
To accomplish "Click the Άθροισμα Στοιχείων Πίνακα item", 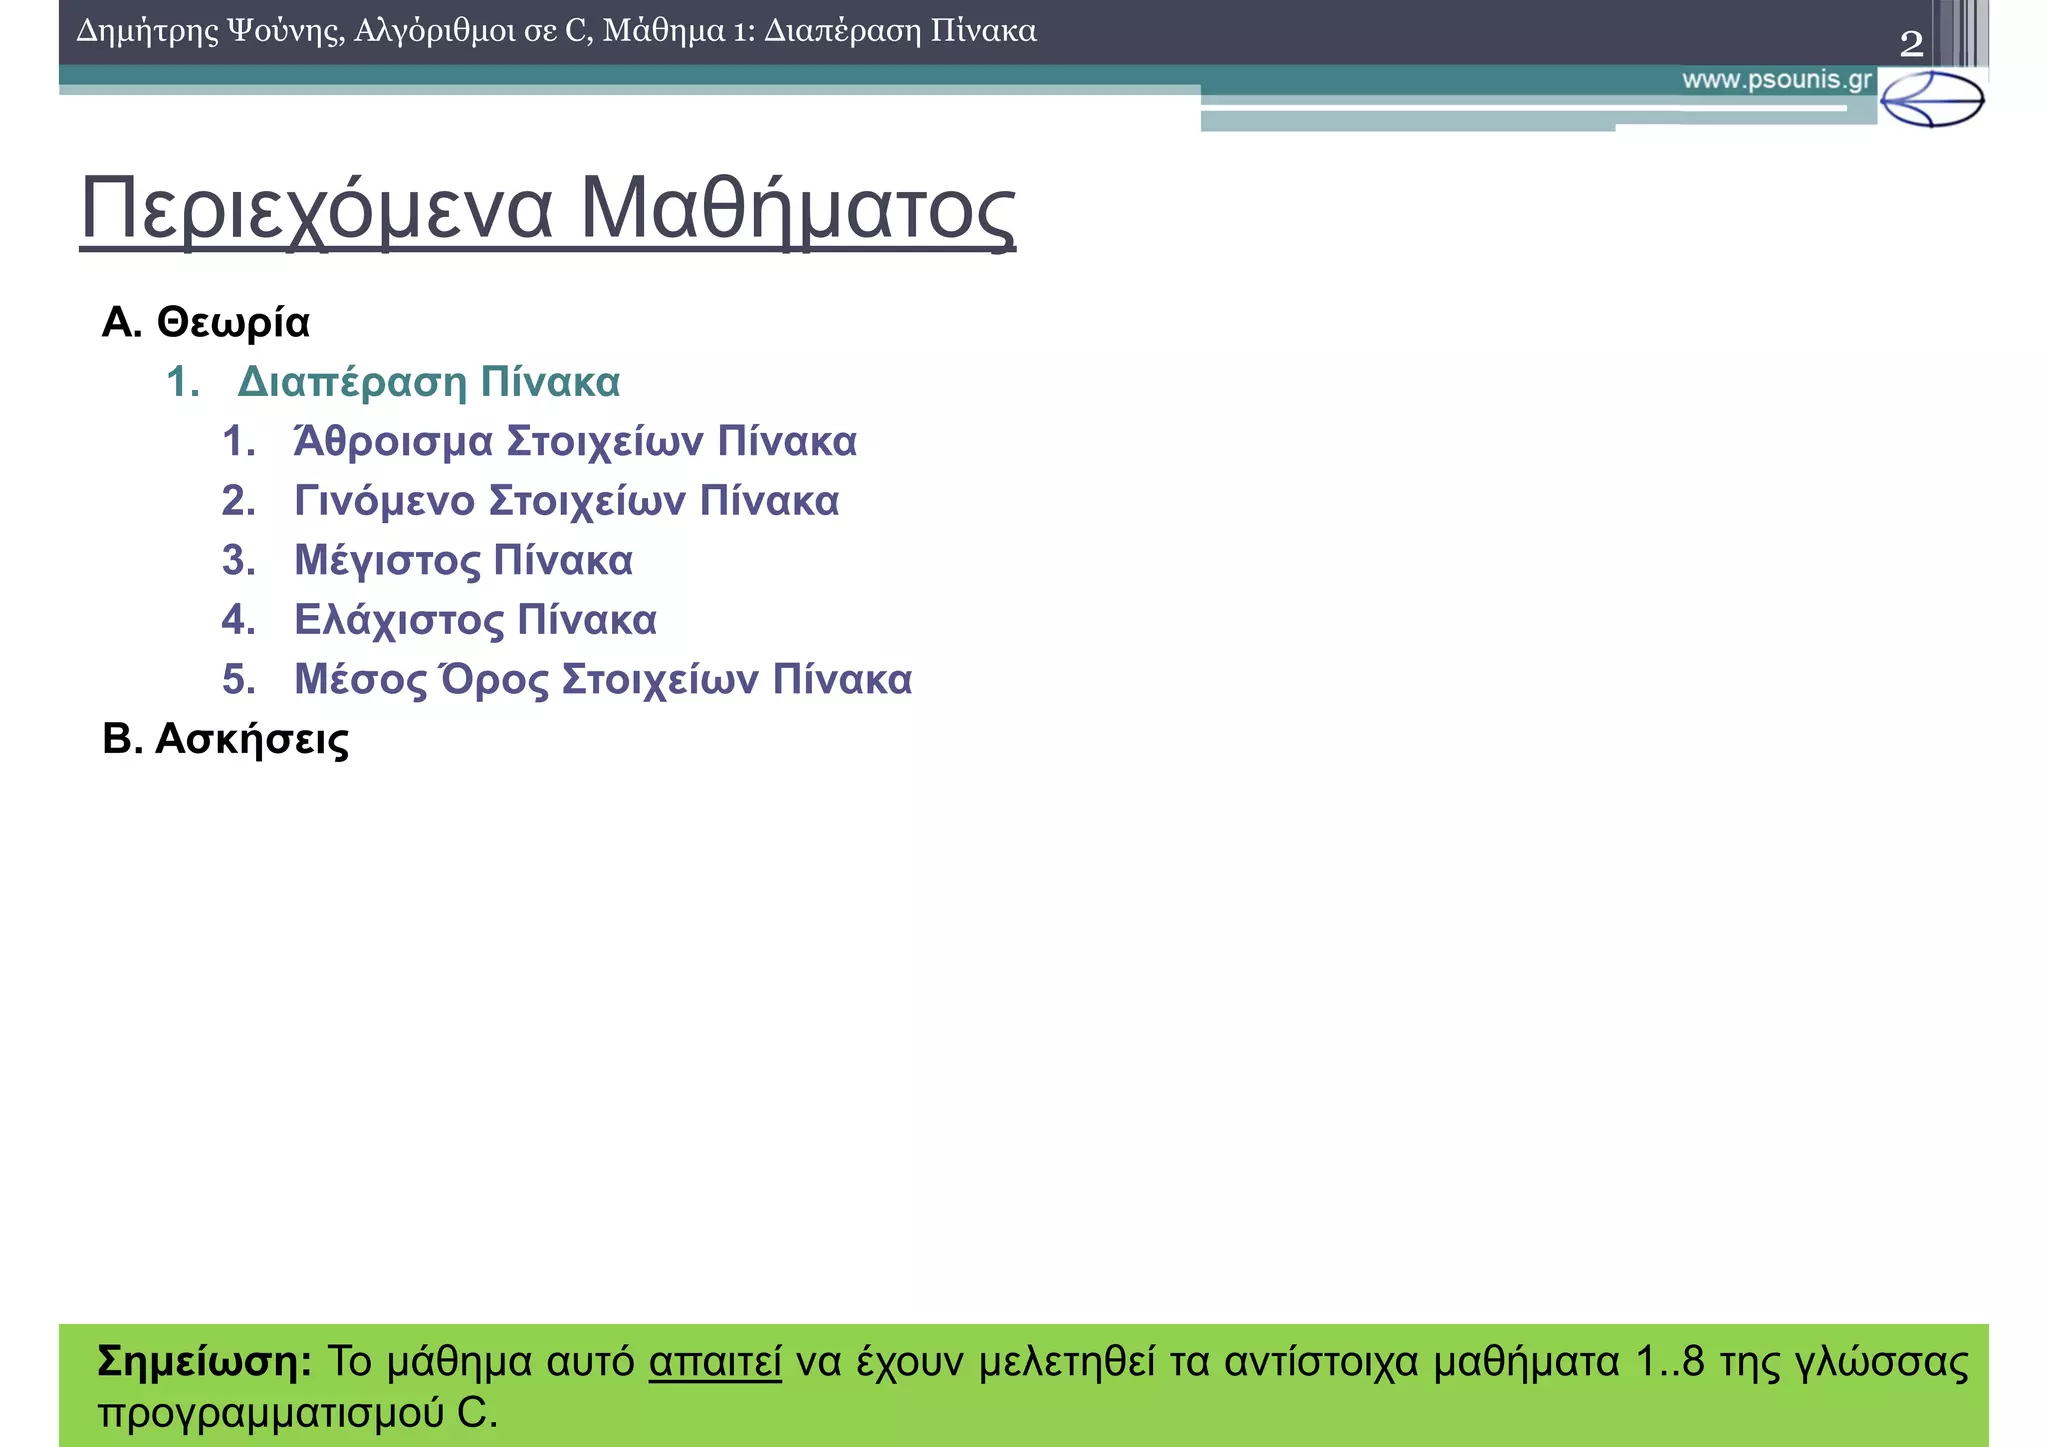I will [575, 442].
